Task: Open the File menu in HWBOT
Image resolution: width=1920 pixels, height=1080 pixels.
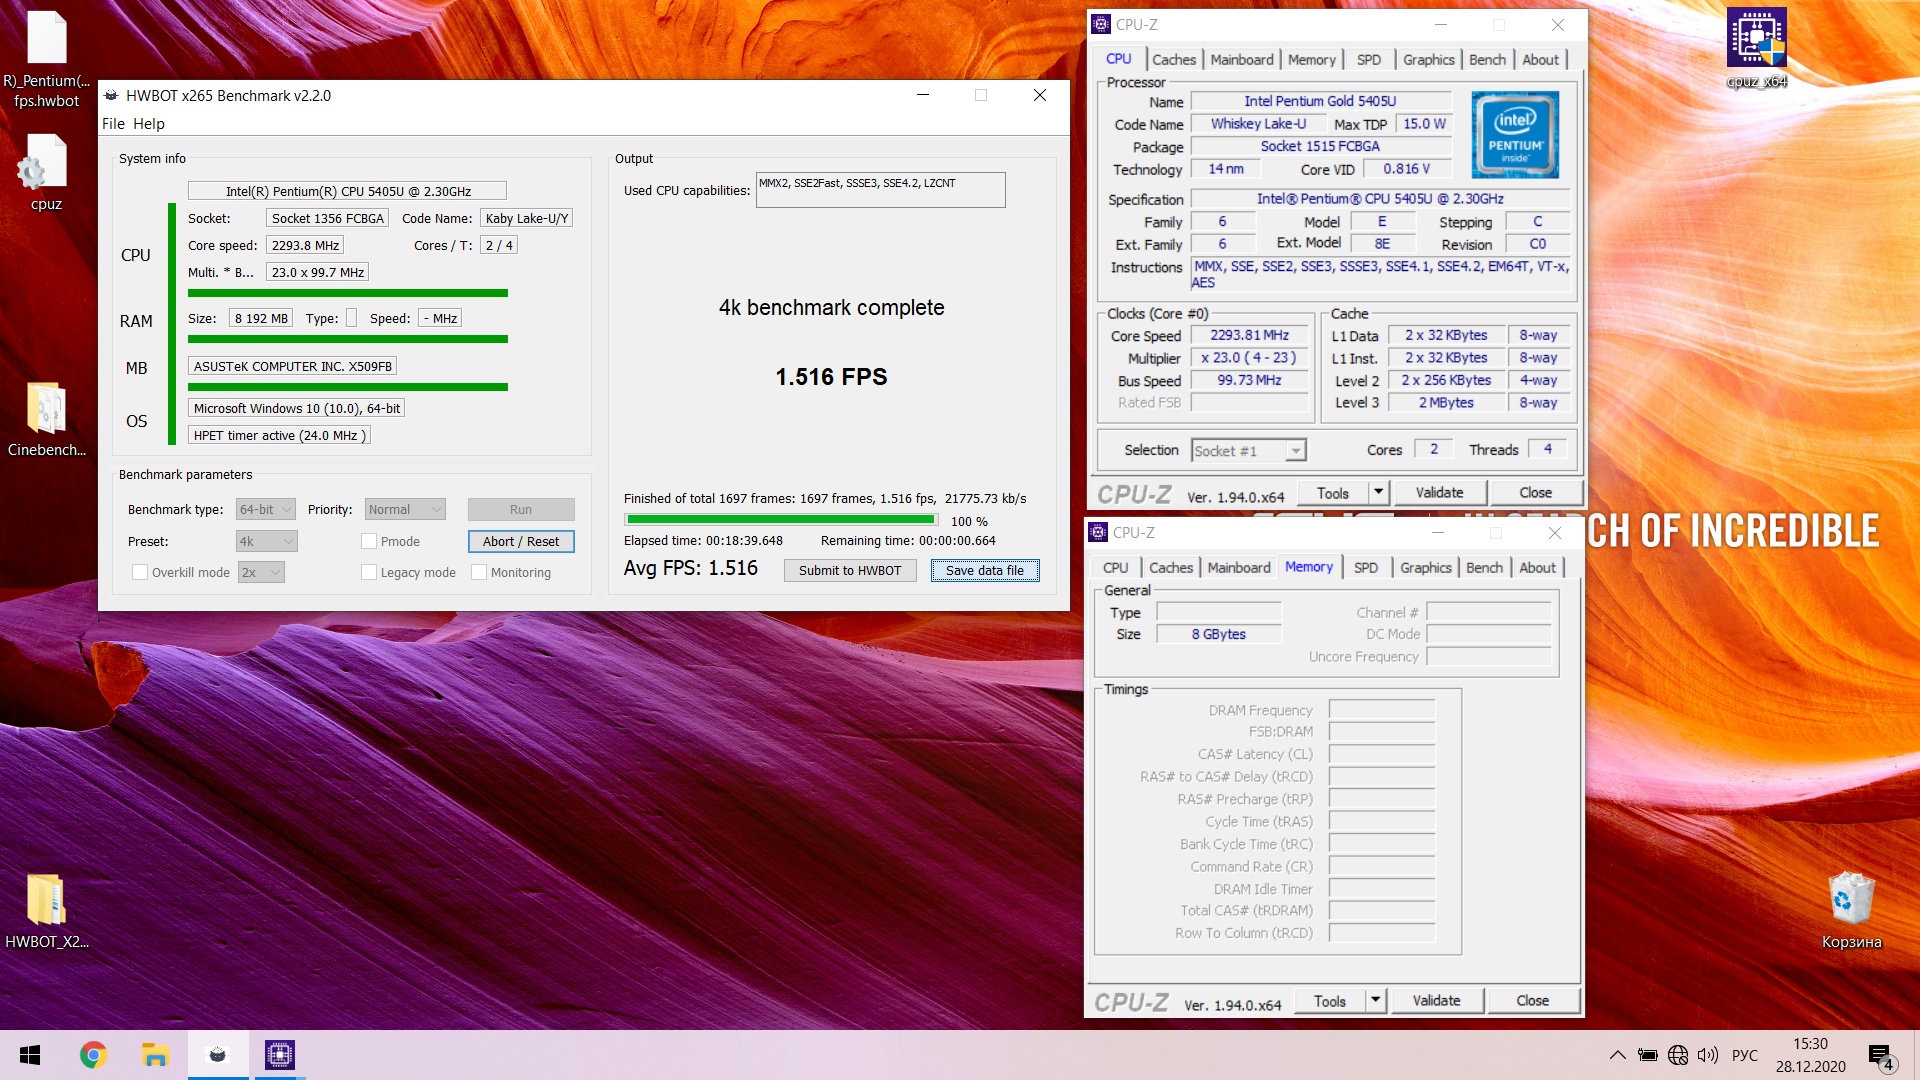Action: [113, 124]
